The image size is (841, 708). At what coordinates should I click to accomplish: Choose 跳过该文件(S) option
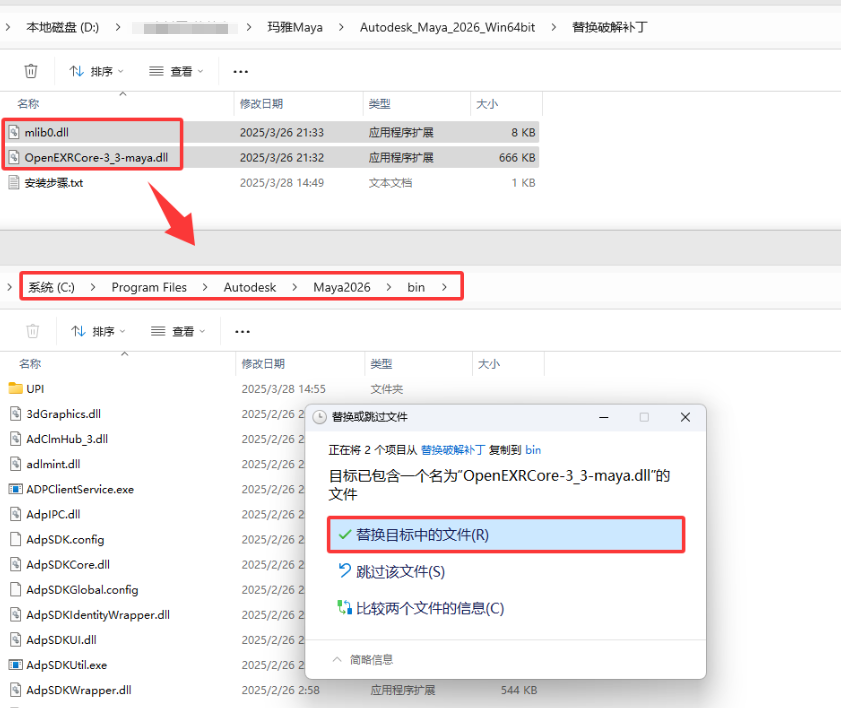tap(392, 572)
